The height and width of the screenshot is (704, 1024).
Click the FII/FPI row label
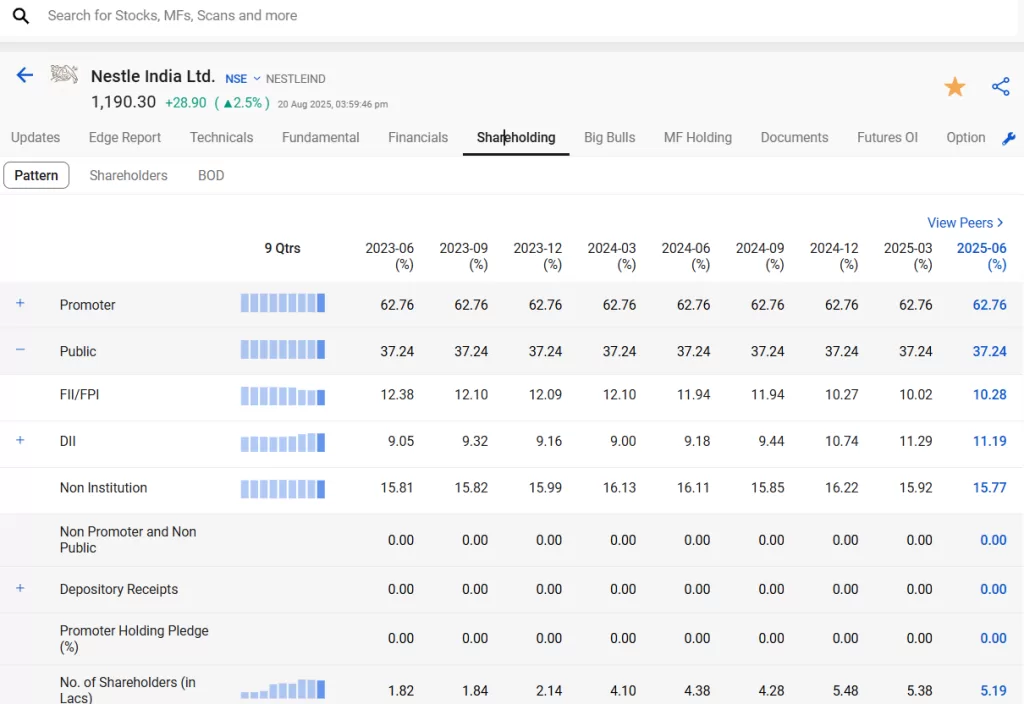click(x=79, y=394)
